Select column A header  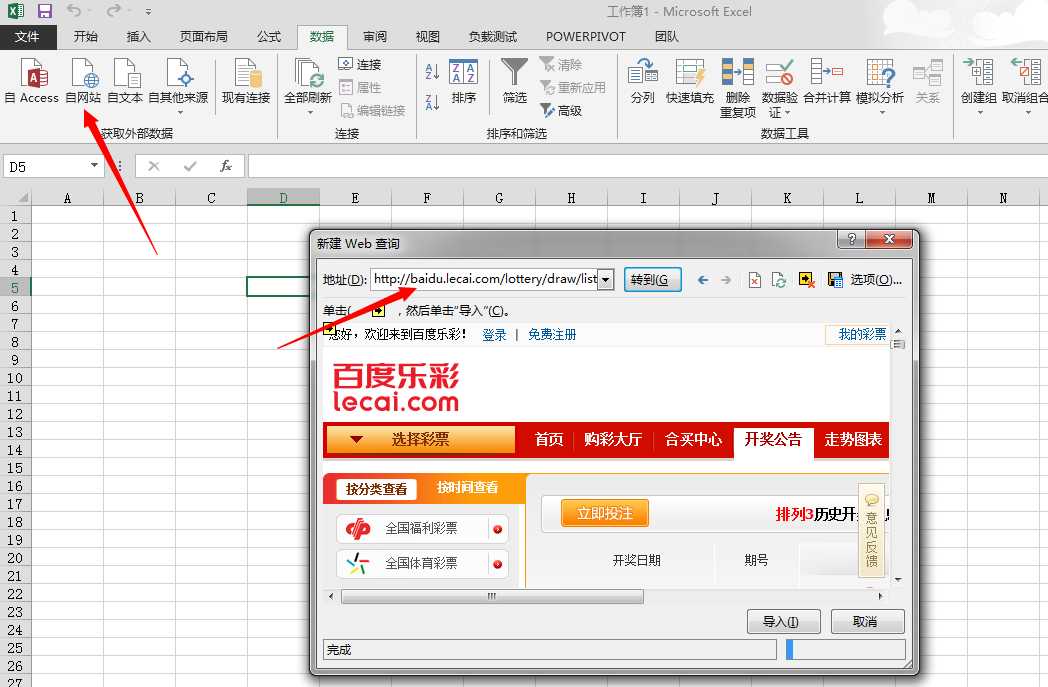[67, 198]
